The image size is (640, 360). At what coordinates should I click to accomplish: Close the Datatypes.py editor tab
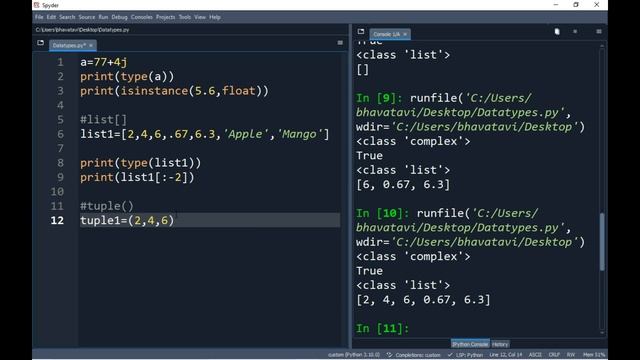pyautogui.click(x=91, y=45)
